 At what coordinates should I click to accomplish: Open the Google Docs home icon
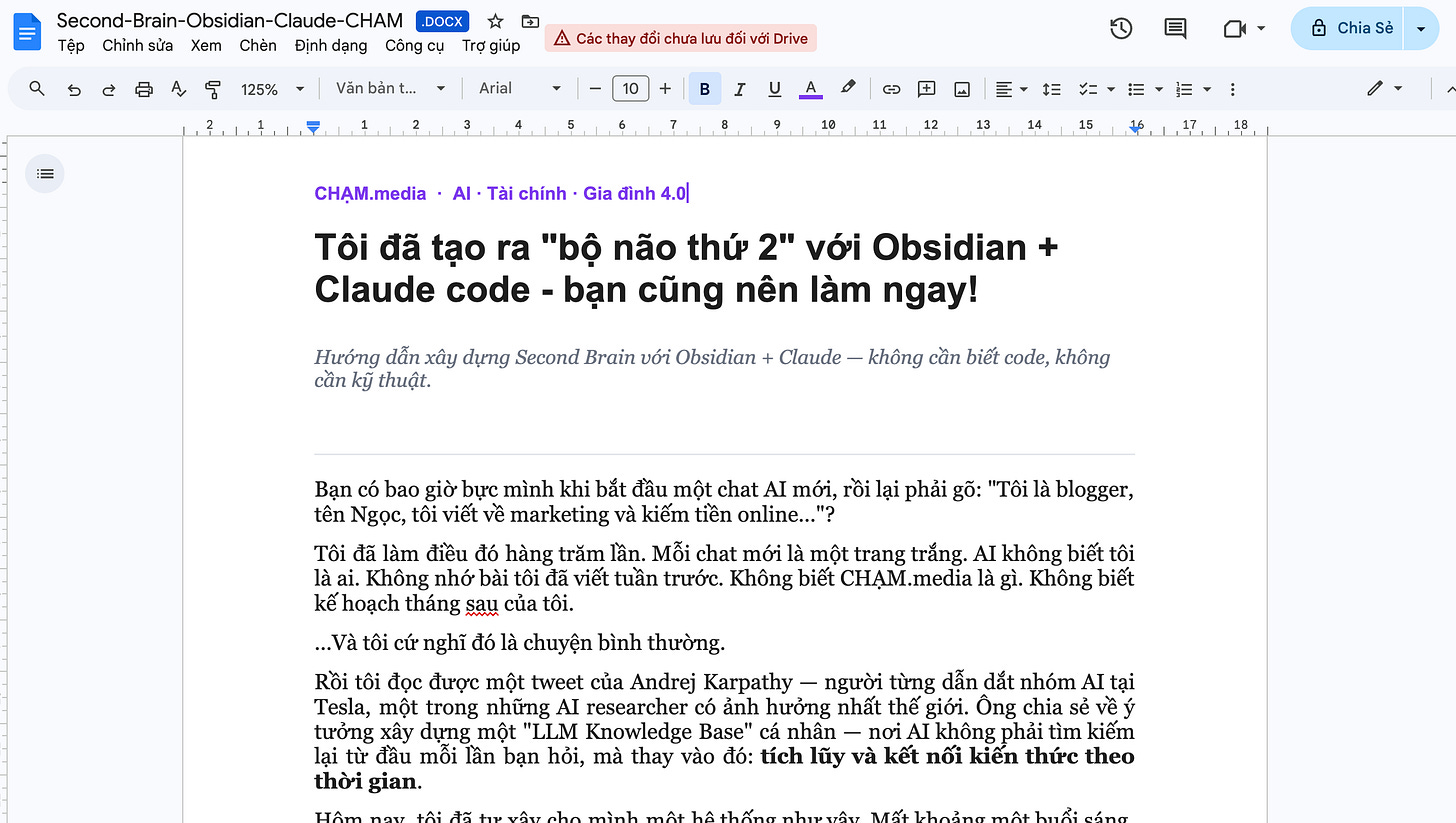click(26, 31)
